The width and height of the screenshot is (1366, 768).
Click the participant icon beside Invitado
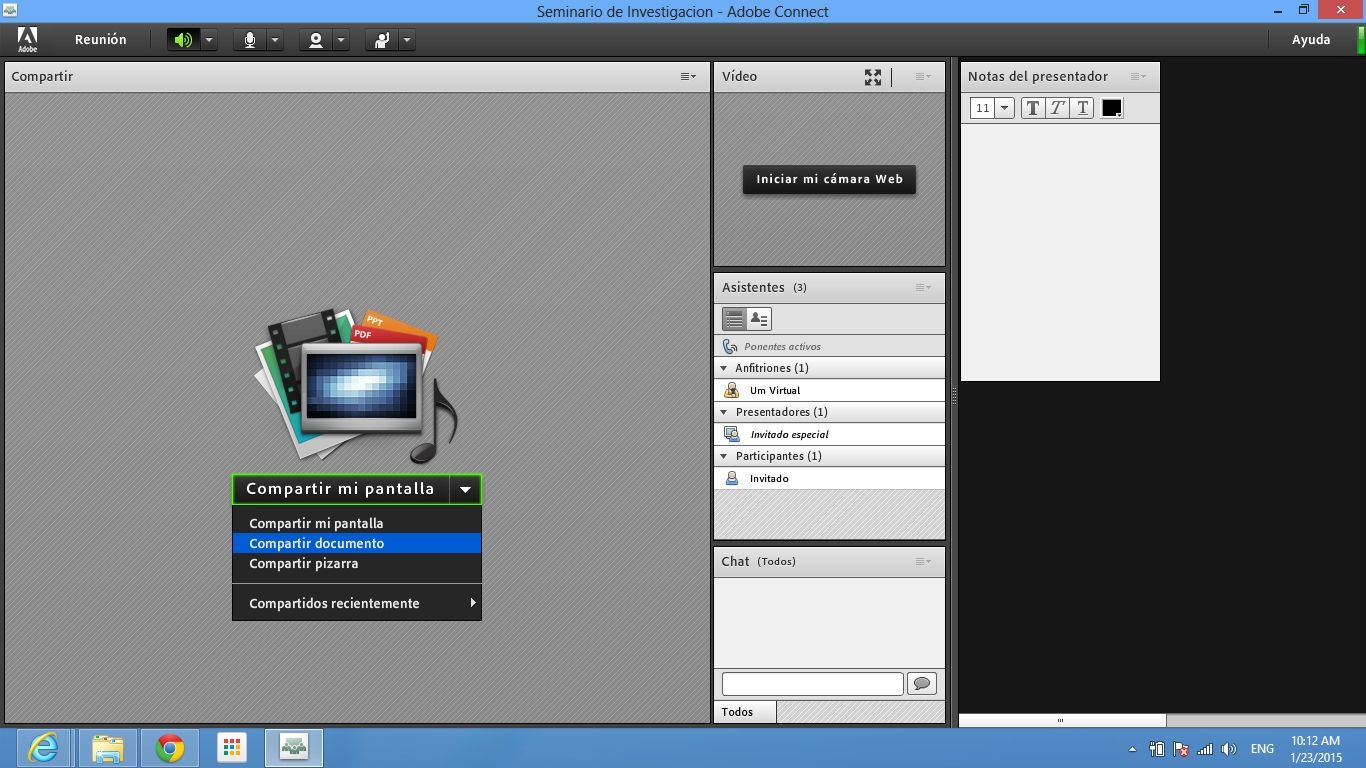click(731, 478)
